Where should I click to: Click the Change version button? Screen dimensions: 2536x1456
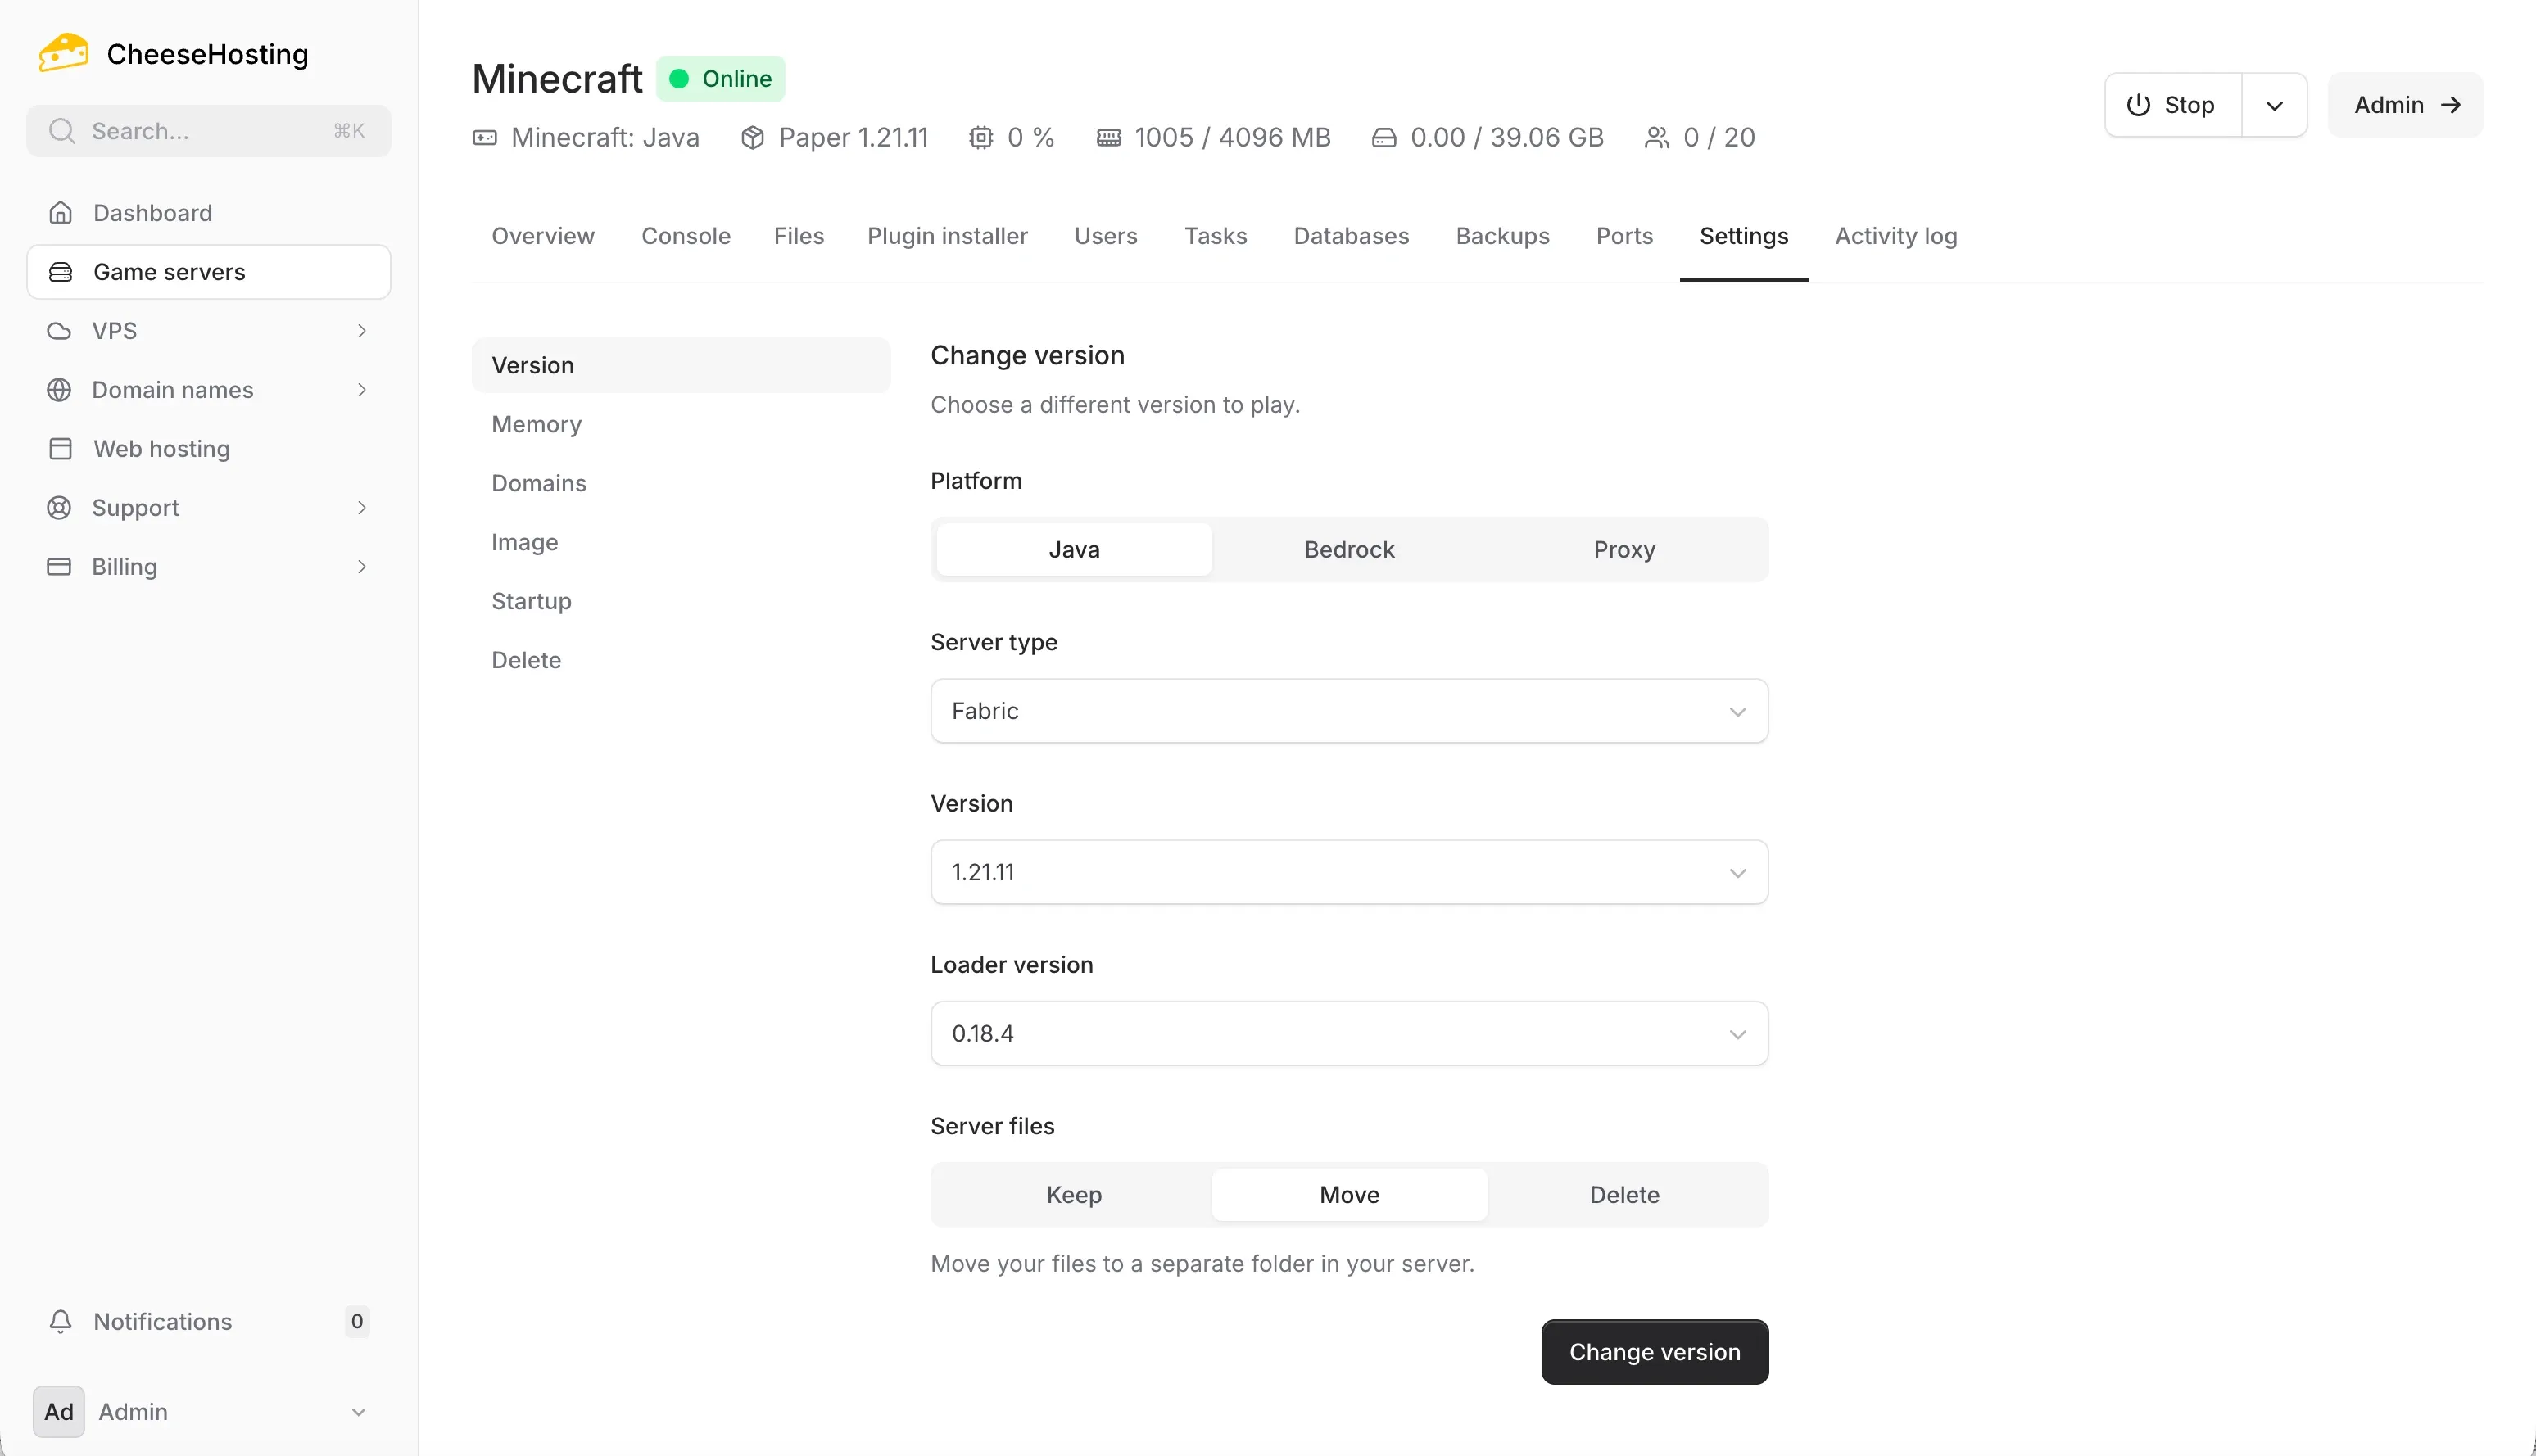1654,1351
